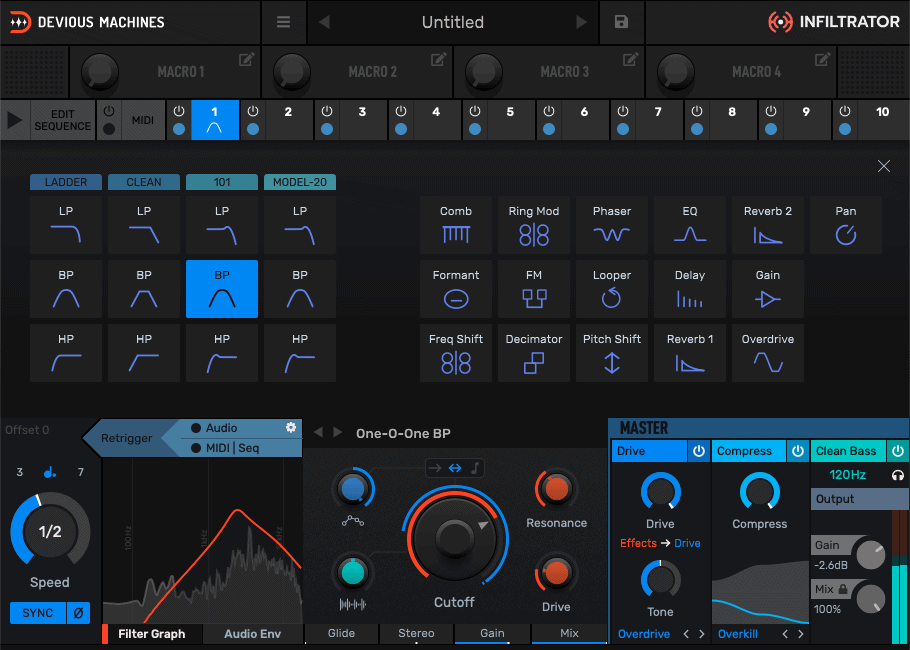Select the Delay effect tile

689,289
